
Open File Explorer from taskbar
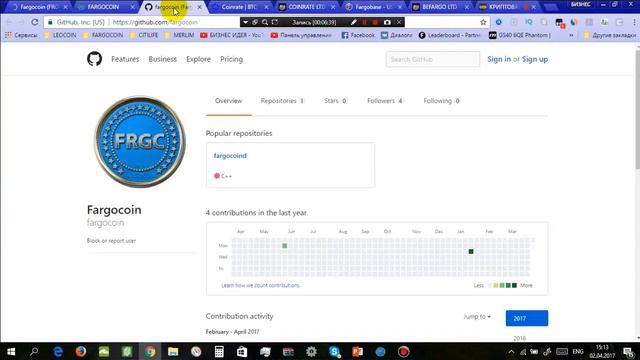[173, 351]
